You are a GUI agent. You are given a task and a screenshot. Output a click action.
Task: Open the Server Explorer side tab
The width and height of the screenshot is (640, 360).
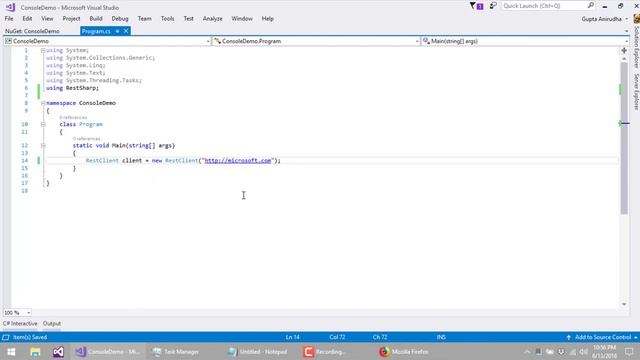coord(636,92)
